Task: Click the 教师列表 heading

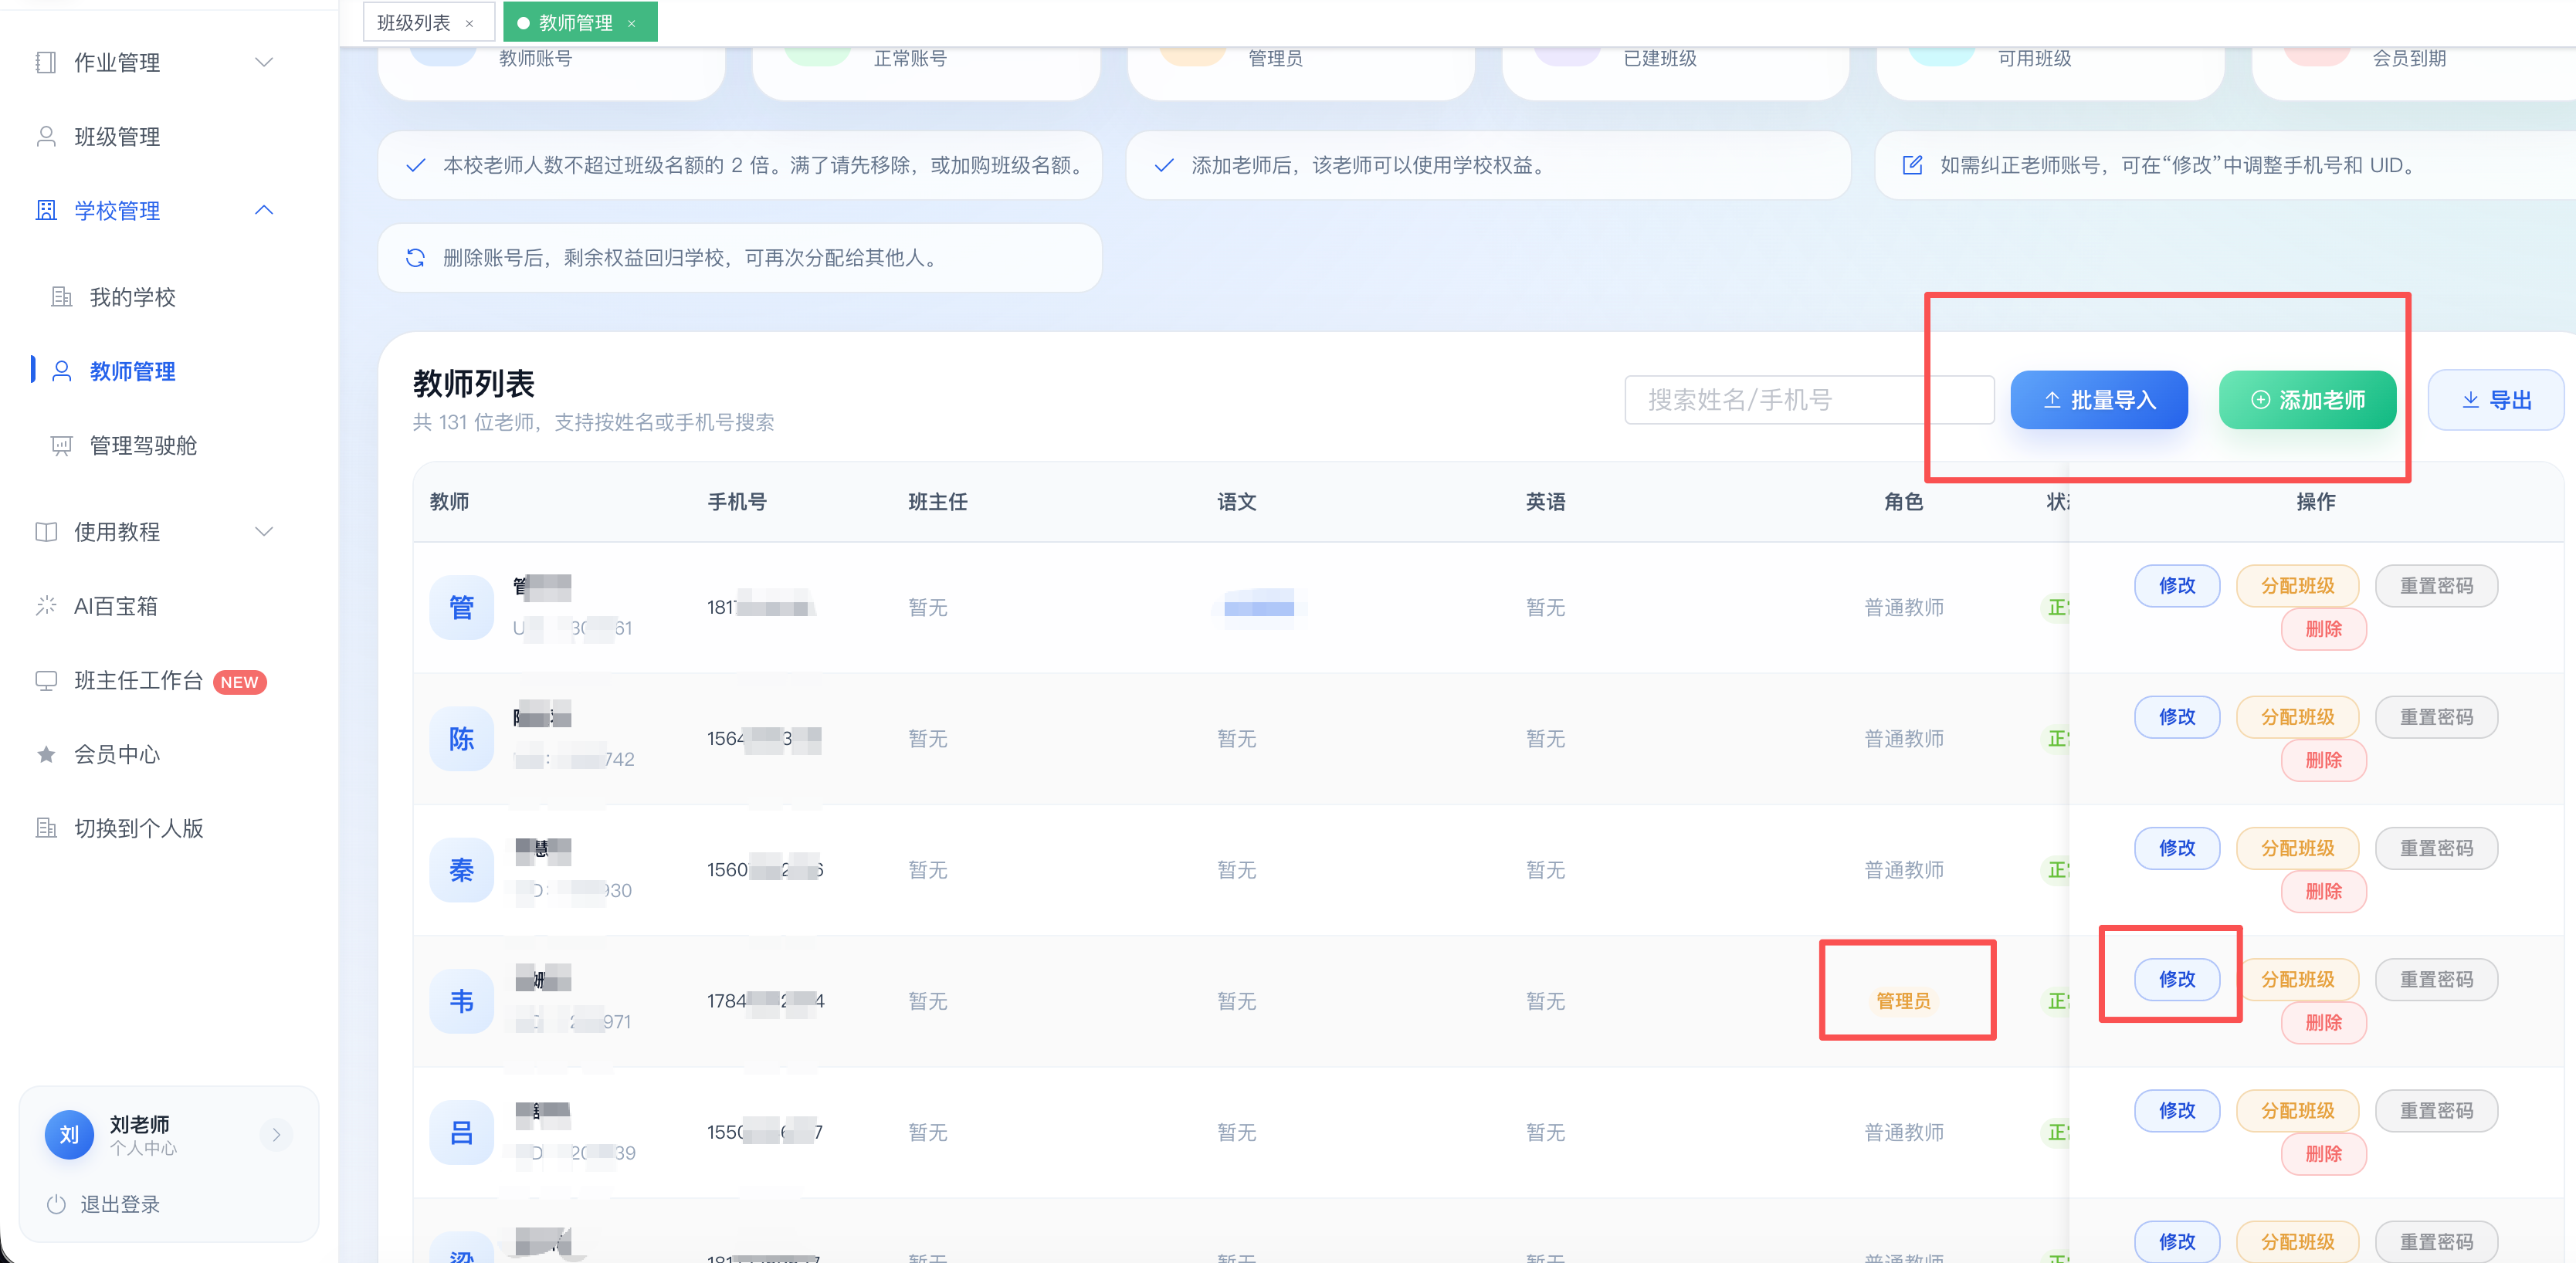Action: [473, 383]
